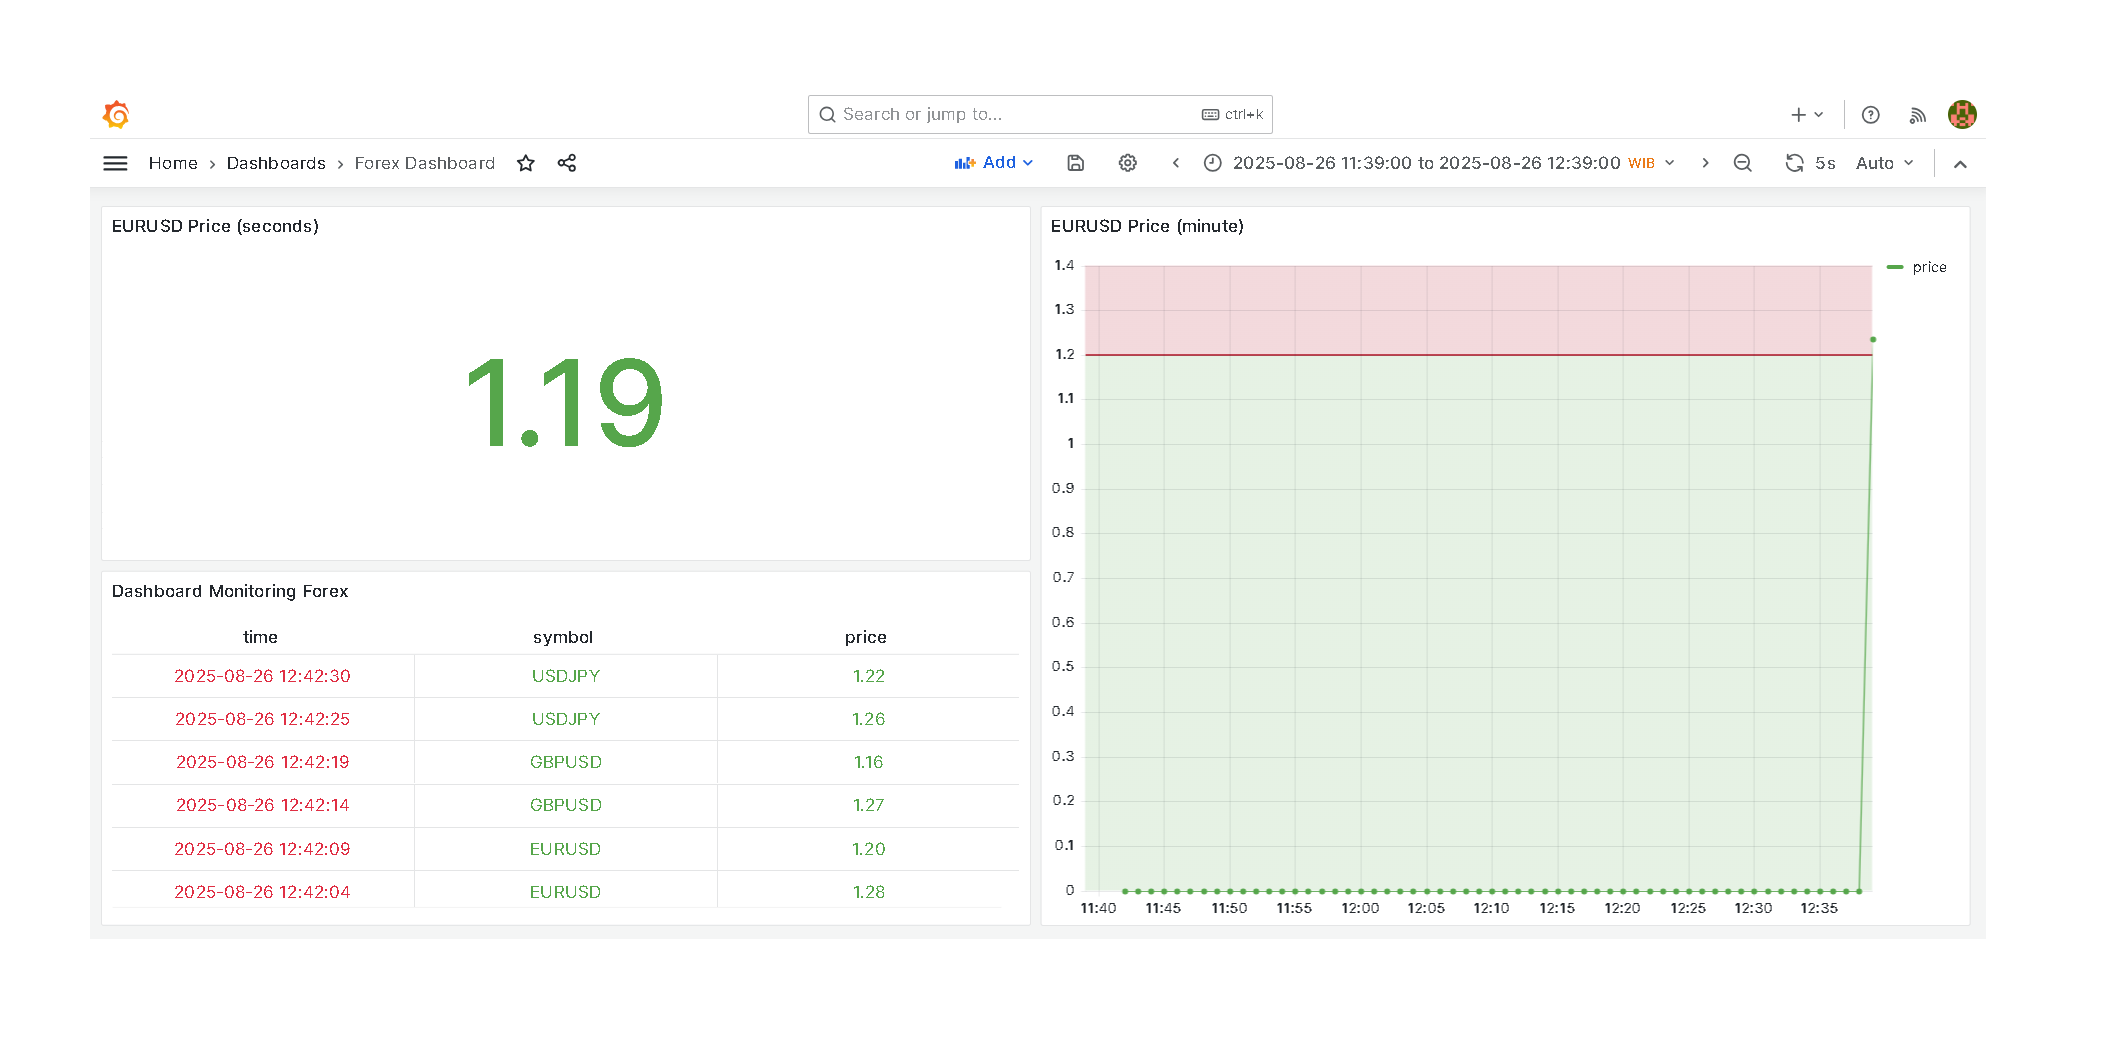Screen dimensions: 2106x1038
Task: Zoom out the time range
Action: pos(1743,163)
